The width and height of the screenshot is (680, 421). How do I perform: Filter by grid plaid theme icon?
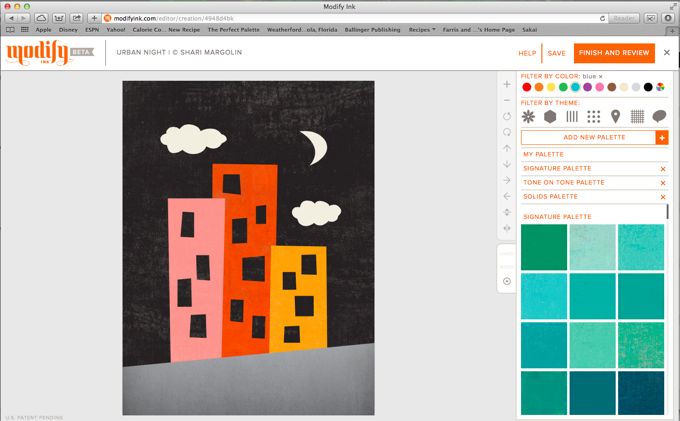pos(637,116)
